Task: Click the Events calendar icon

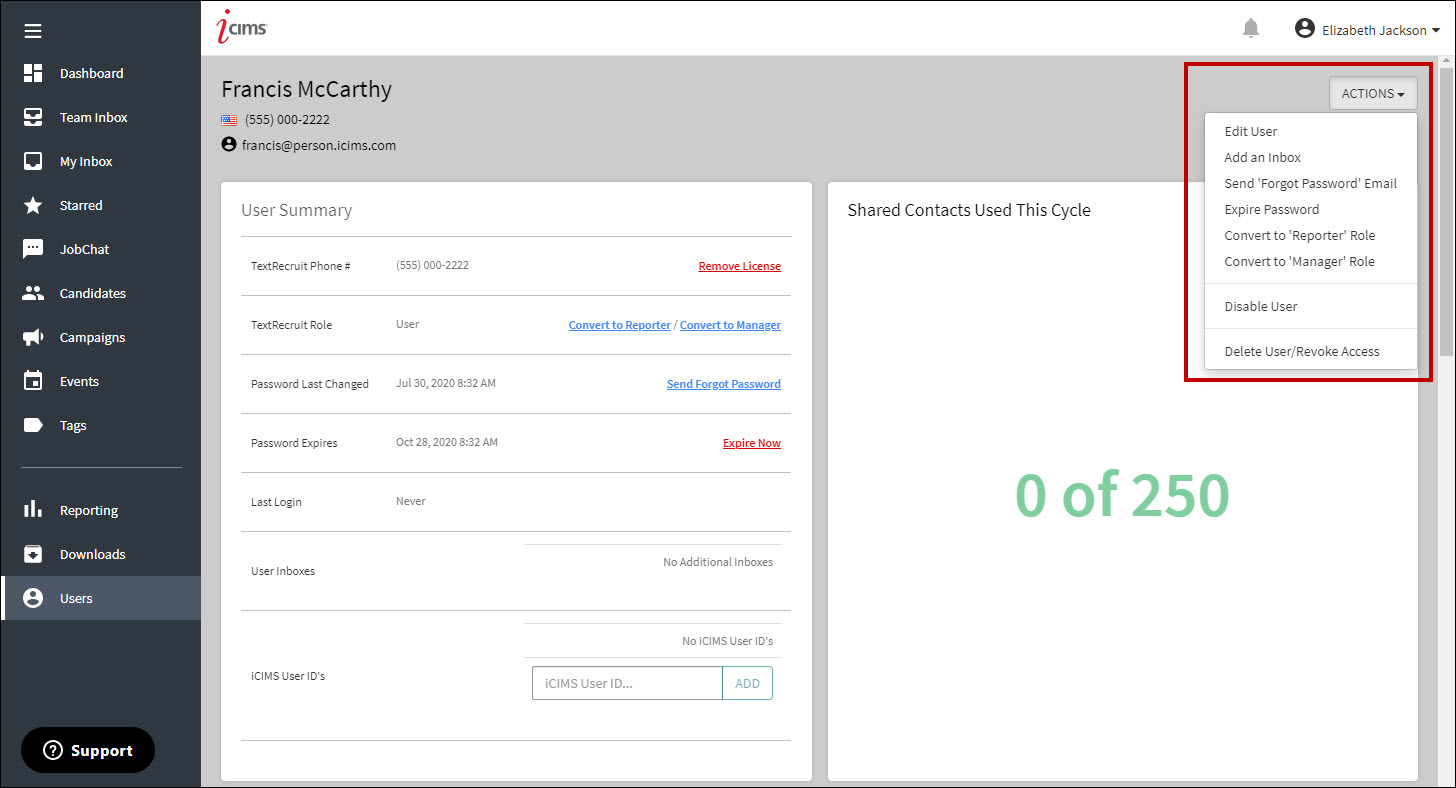Action: click(33, 381)
